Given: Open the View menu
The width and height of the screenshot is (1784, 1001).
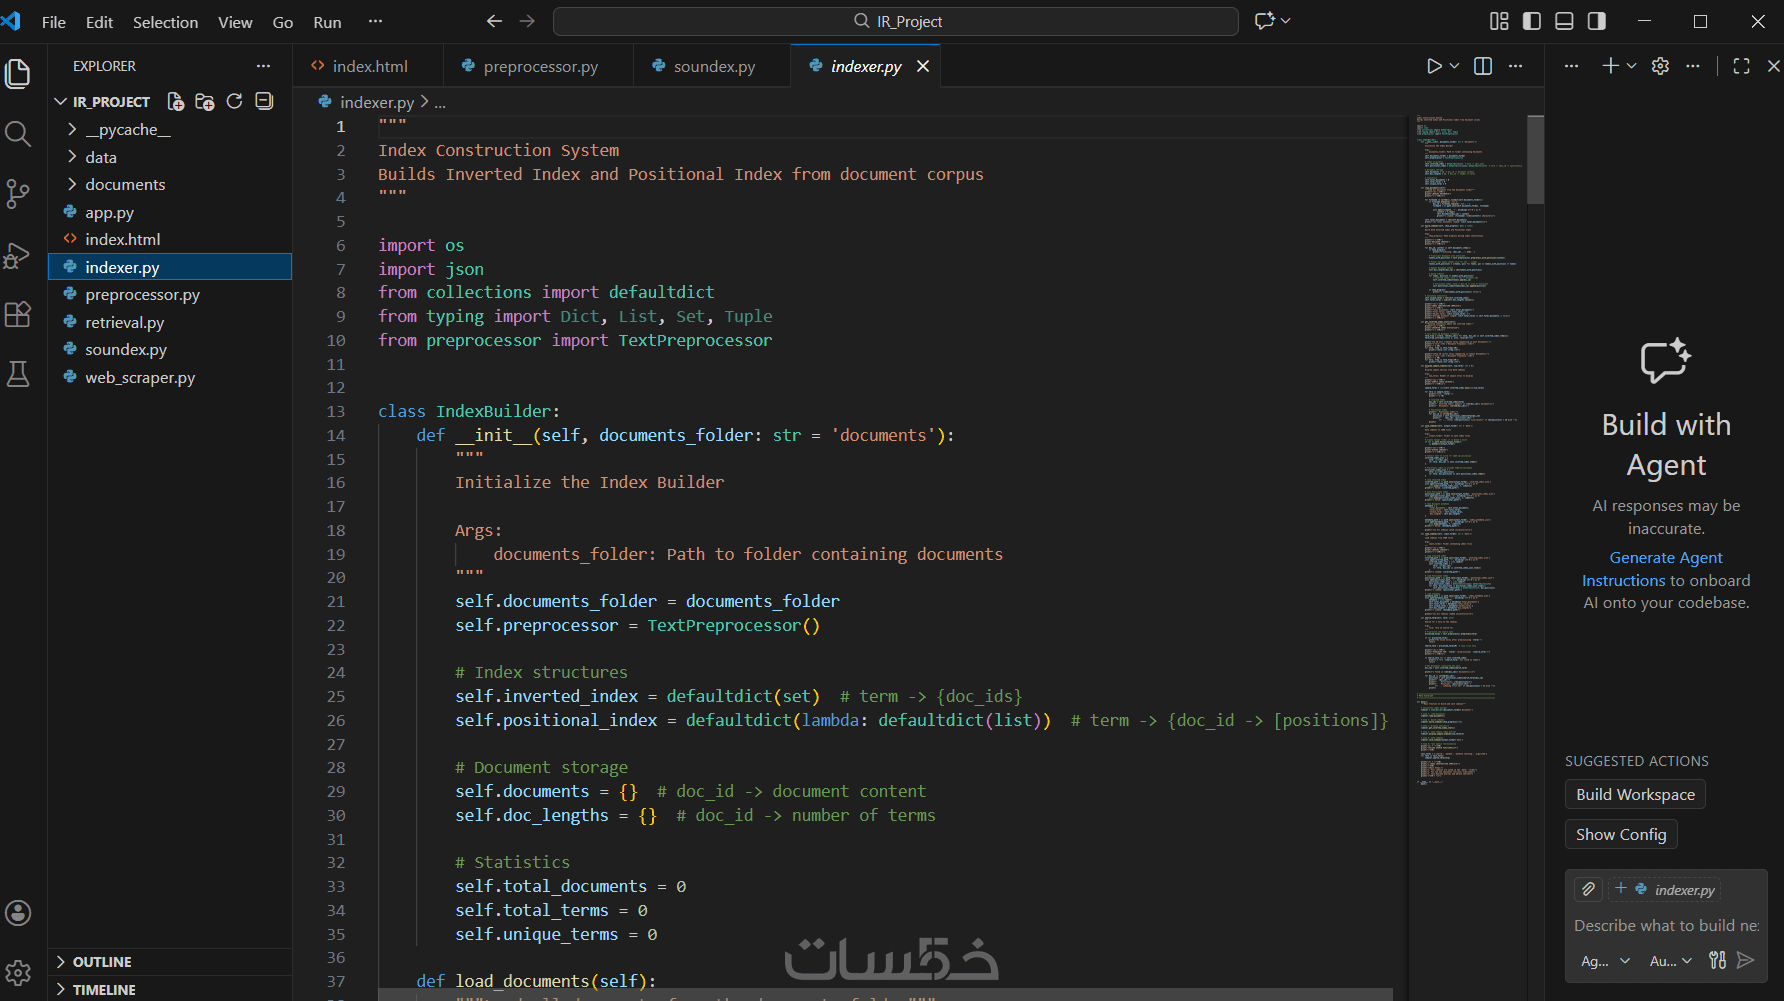Looking at the screenshot, I should pyautogui.click(x=235, y=22).
